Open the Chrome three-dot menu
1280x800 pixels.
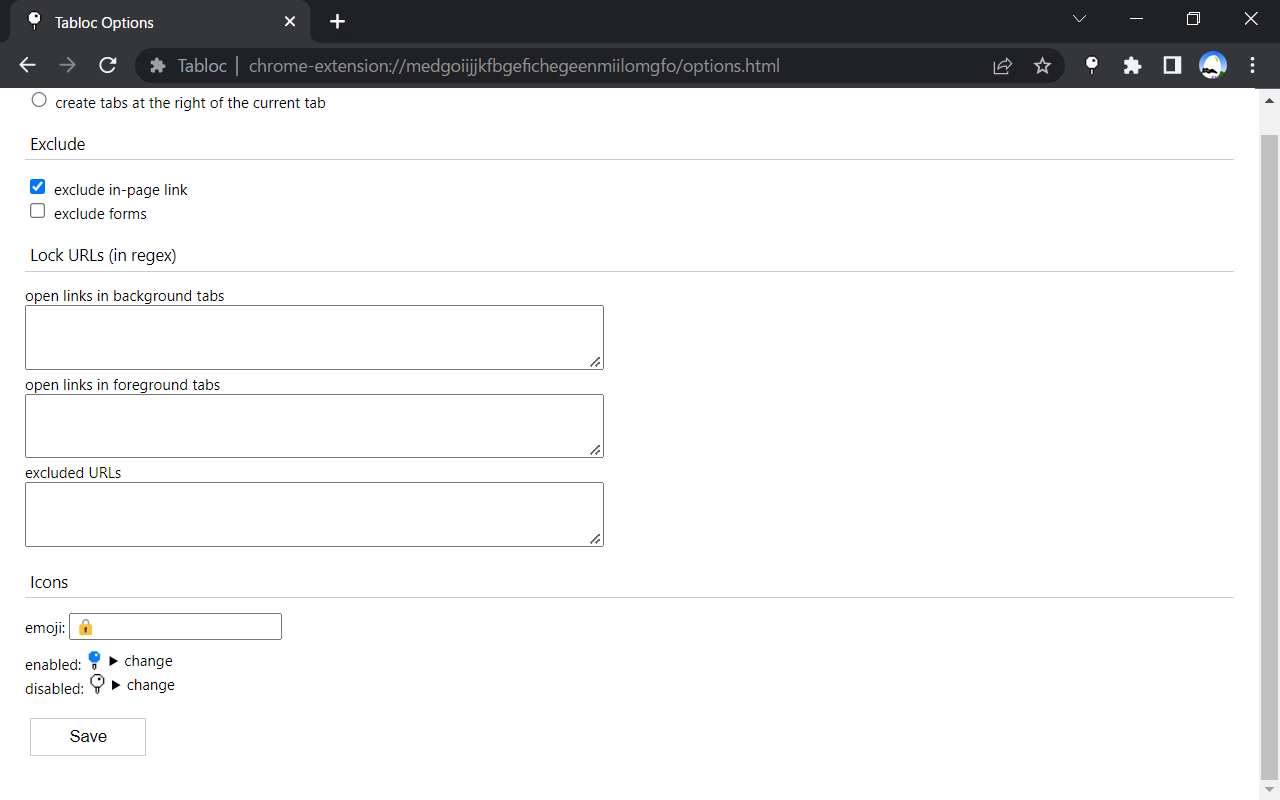coord(1253,66)
